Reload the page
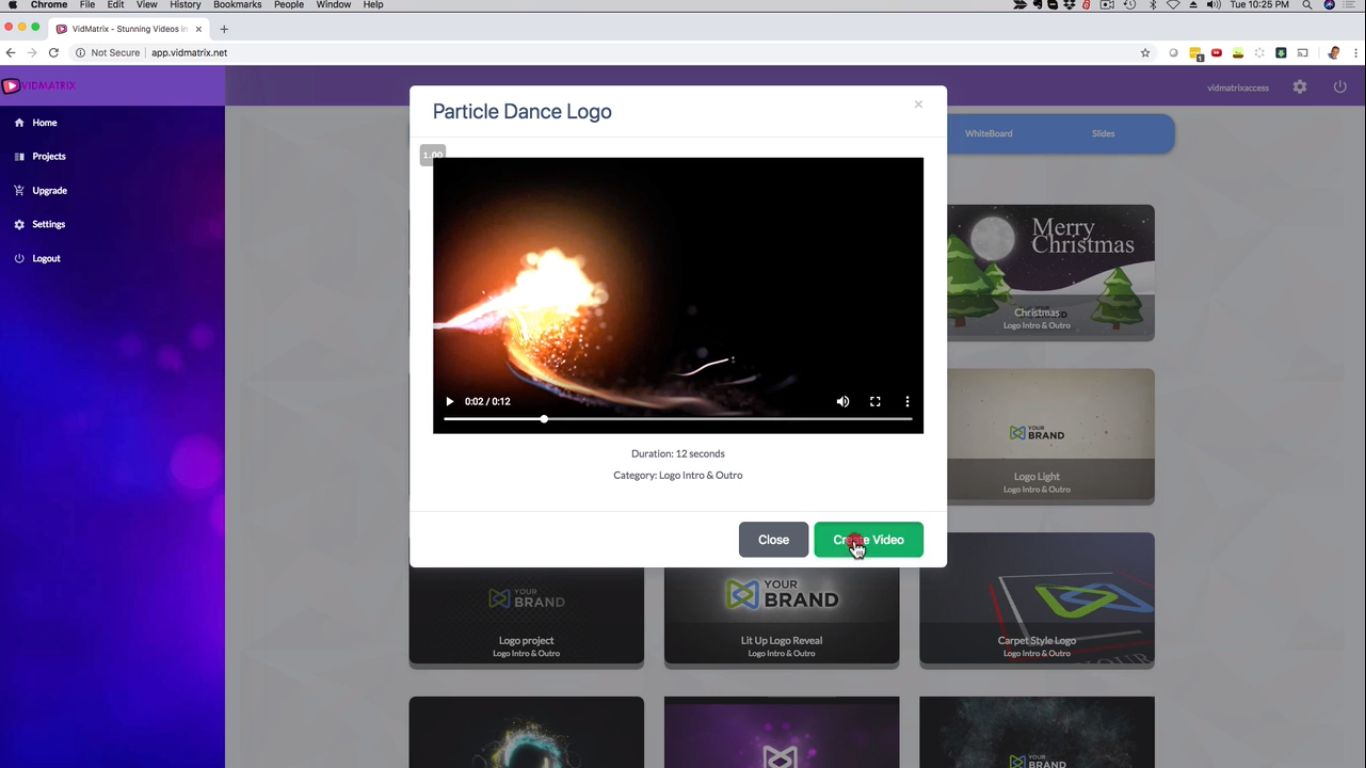This screenshot has width=1366, height=768. [54, 53]
